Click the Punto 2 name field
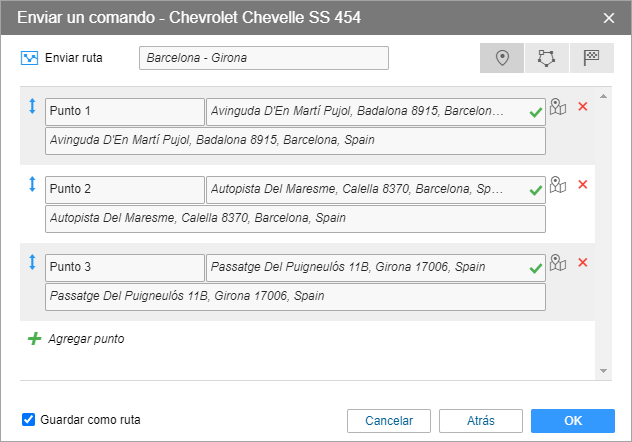The width and height of the screenshot is (632, 442). [x=124, y=189]
